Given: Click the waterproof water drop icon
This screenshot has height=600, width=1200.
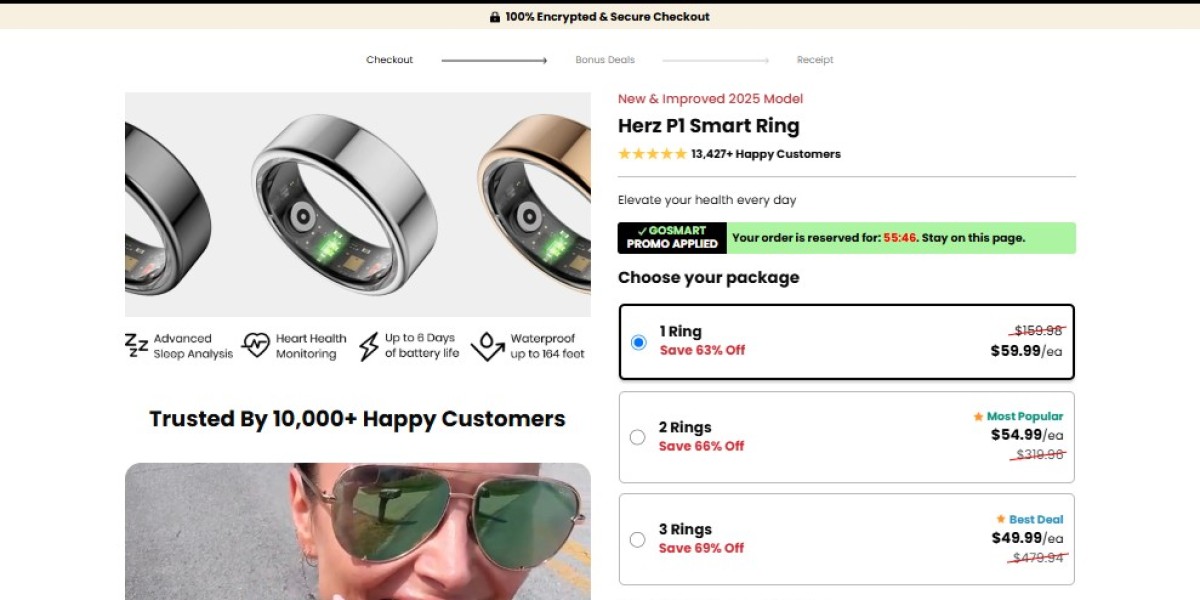Looking at the screenshot, I should (488, 344).
